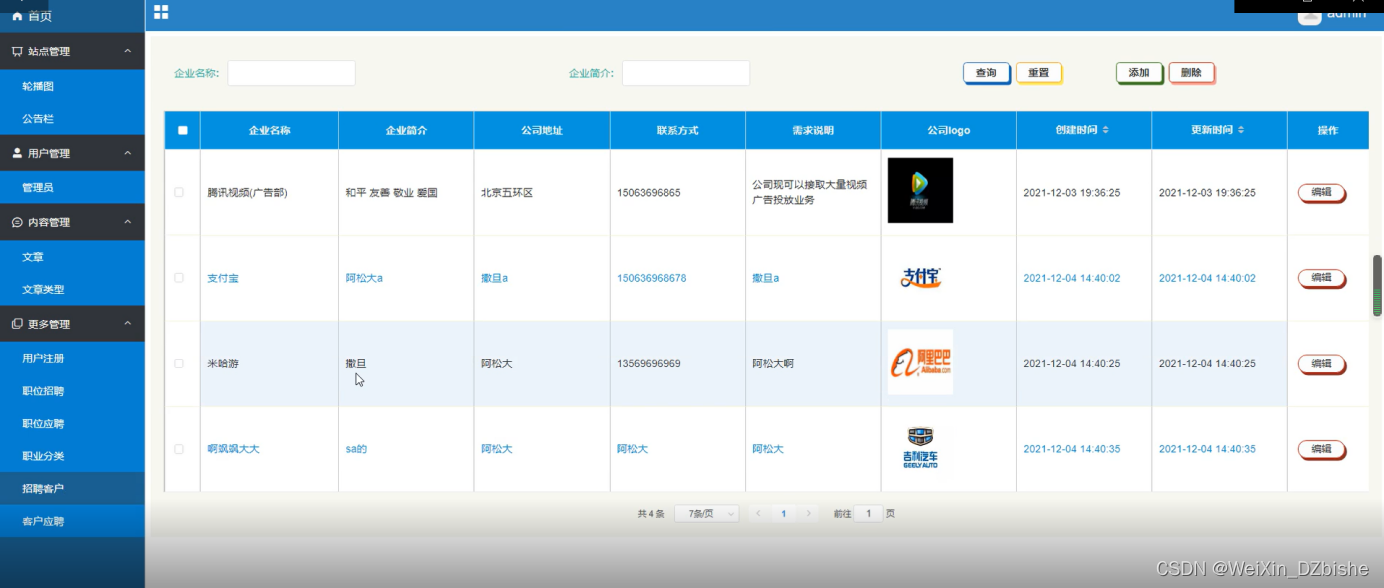Open 文章 in the sidebar
The width and height of the screenshot is (1384, 588).
(72, 257)
